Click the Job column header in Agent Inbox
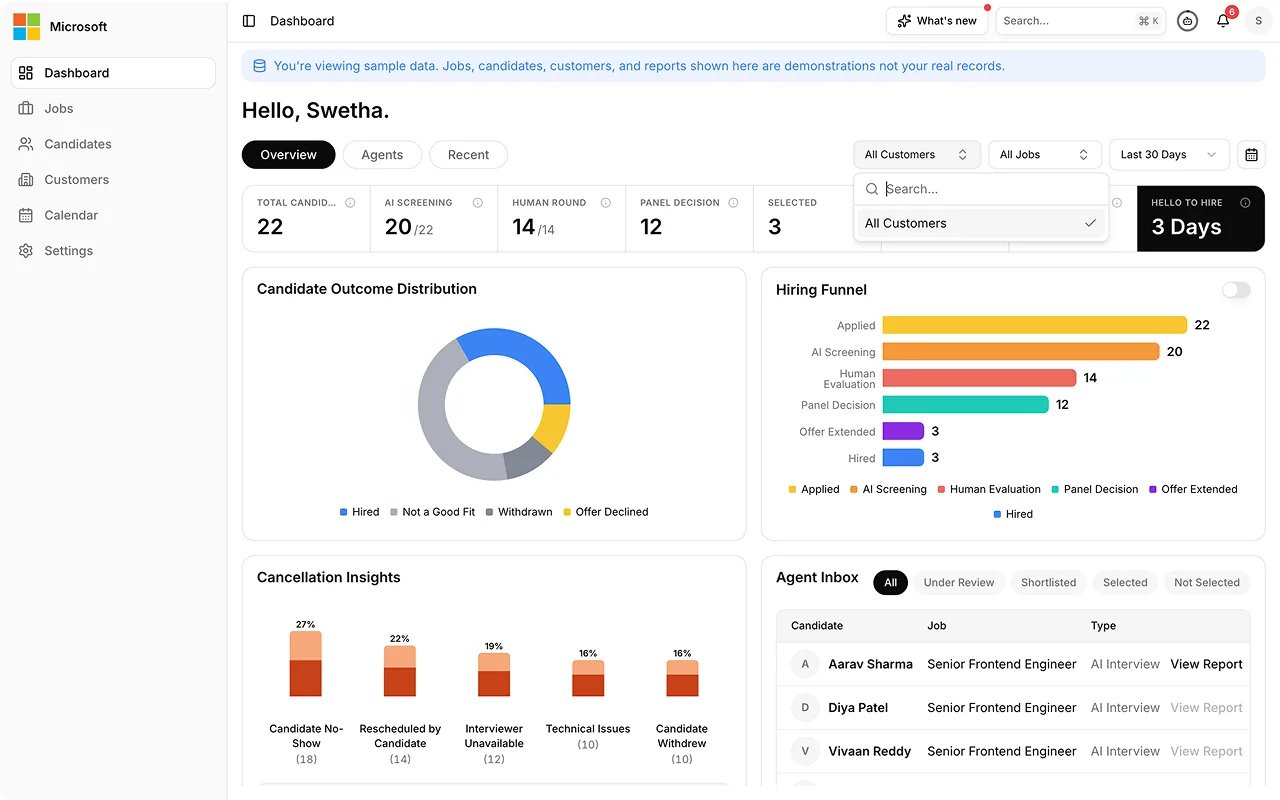Screen dimensions: 1280x800 coord(937,626)
